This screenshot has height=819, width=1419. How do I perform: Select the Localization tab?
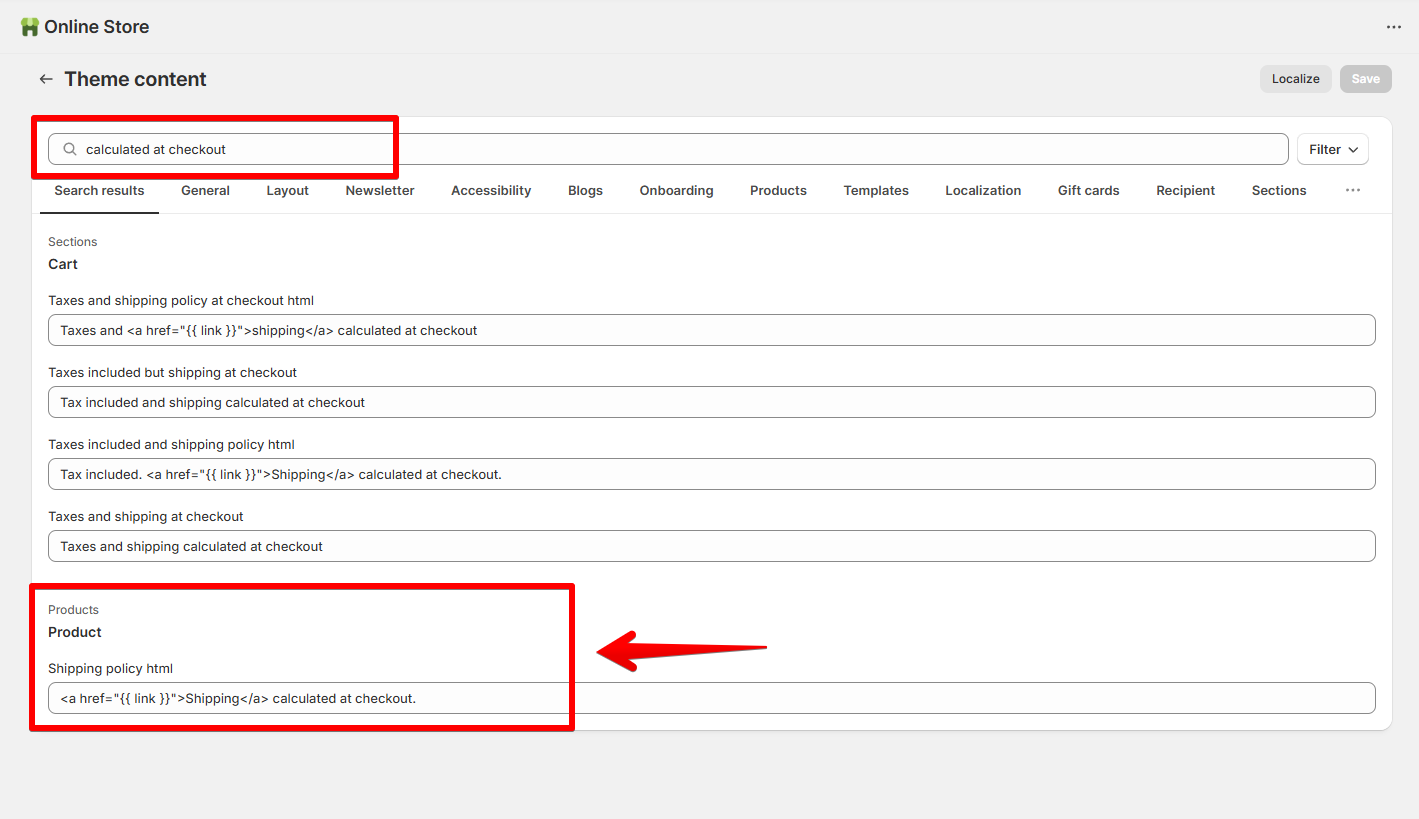point(983,190)
